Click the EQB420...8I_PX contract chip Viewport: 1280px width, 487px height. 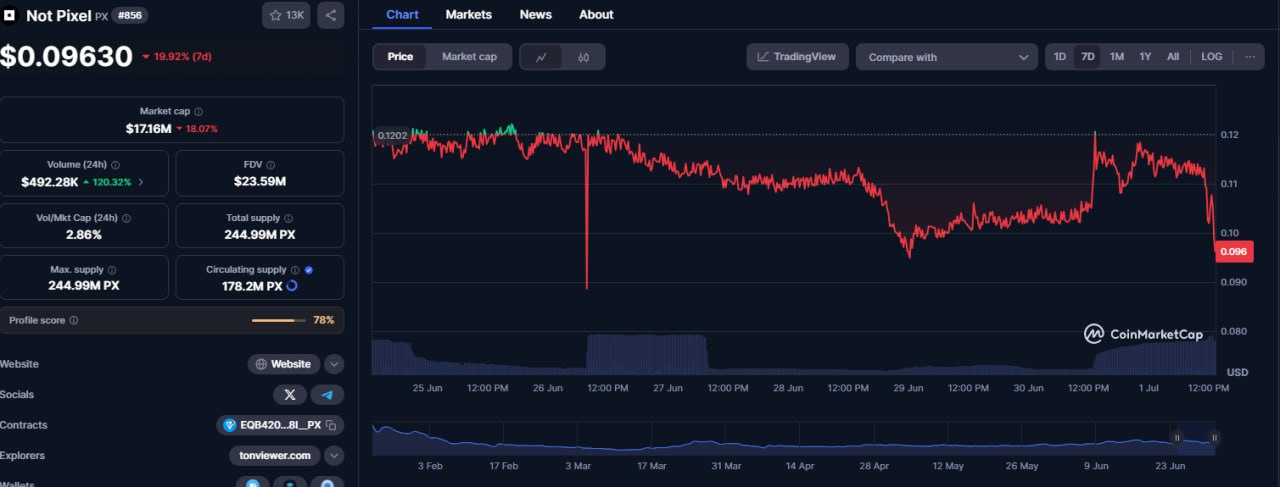(280, 425)
